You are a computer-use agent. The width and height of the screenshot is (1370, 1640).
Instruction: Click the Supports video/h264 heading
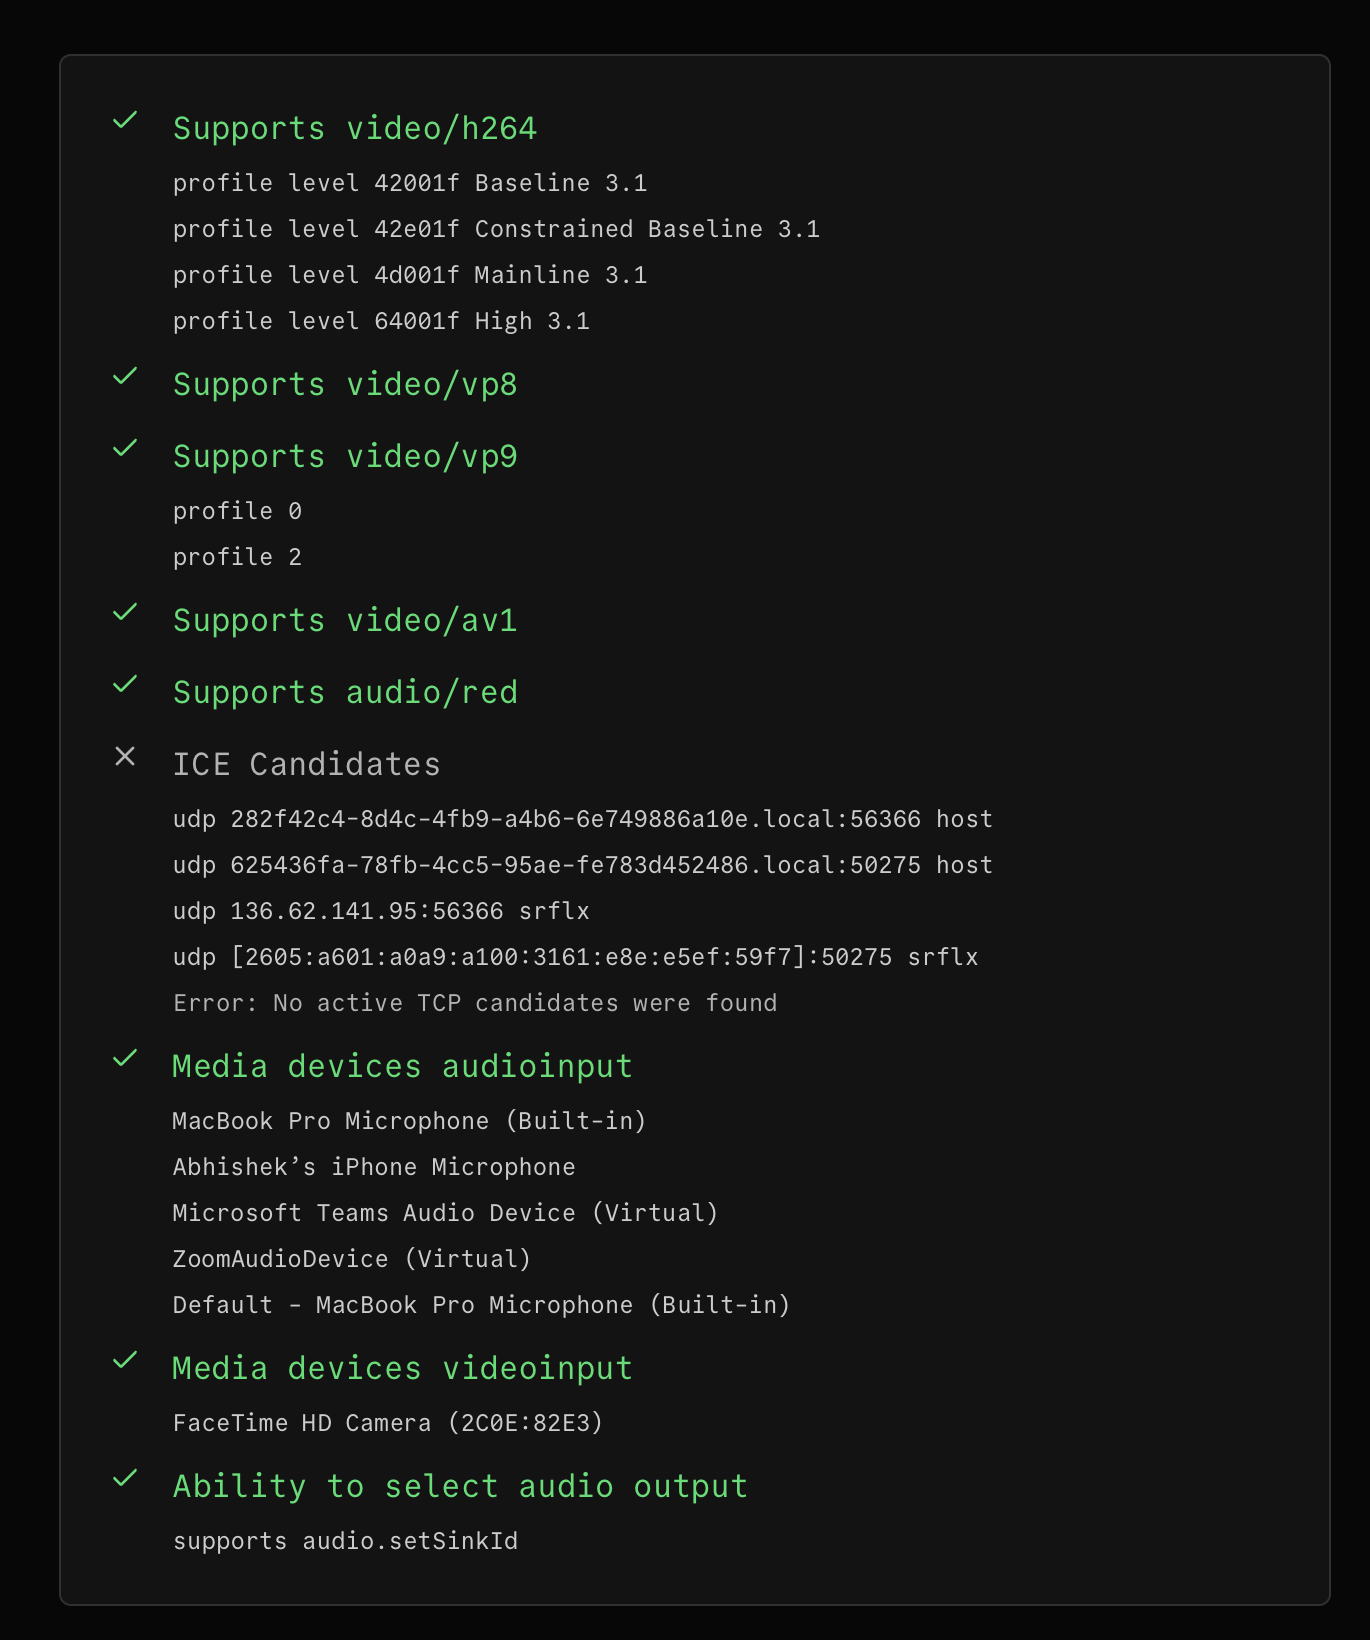click(355, 129)
